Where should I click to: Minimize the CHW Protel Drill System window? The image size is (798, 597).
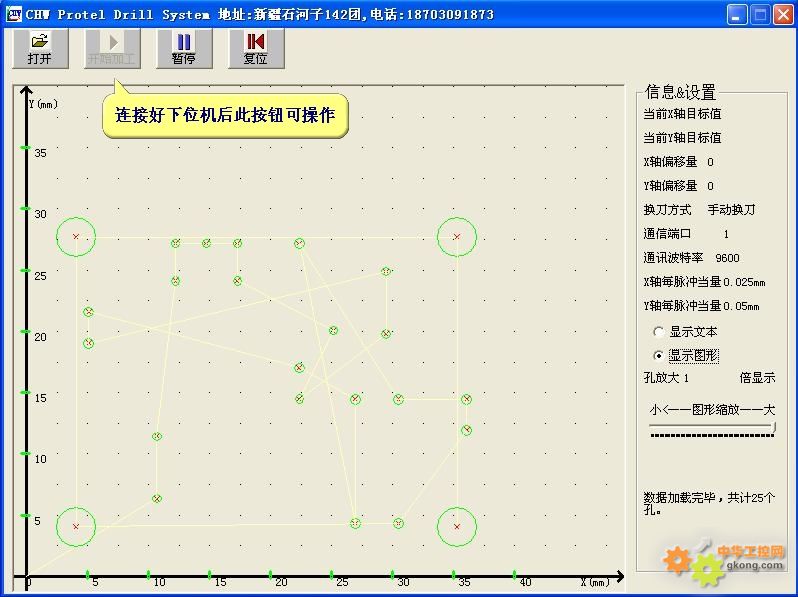click(x=736, y=15)
